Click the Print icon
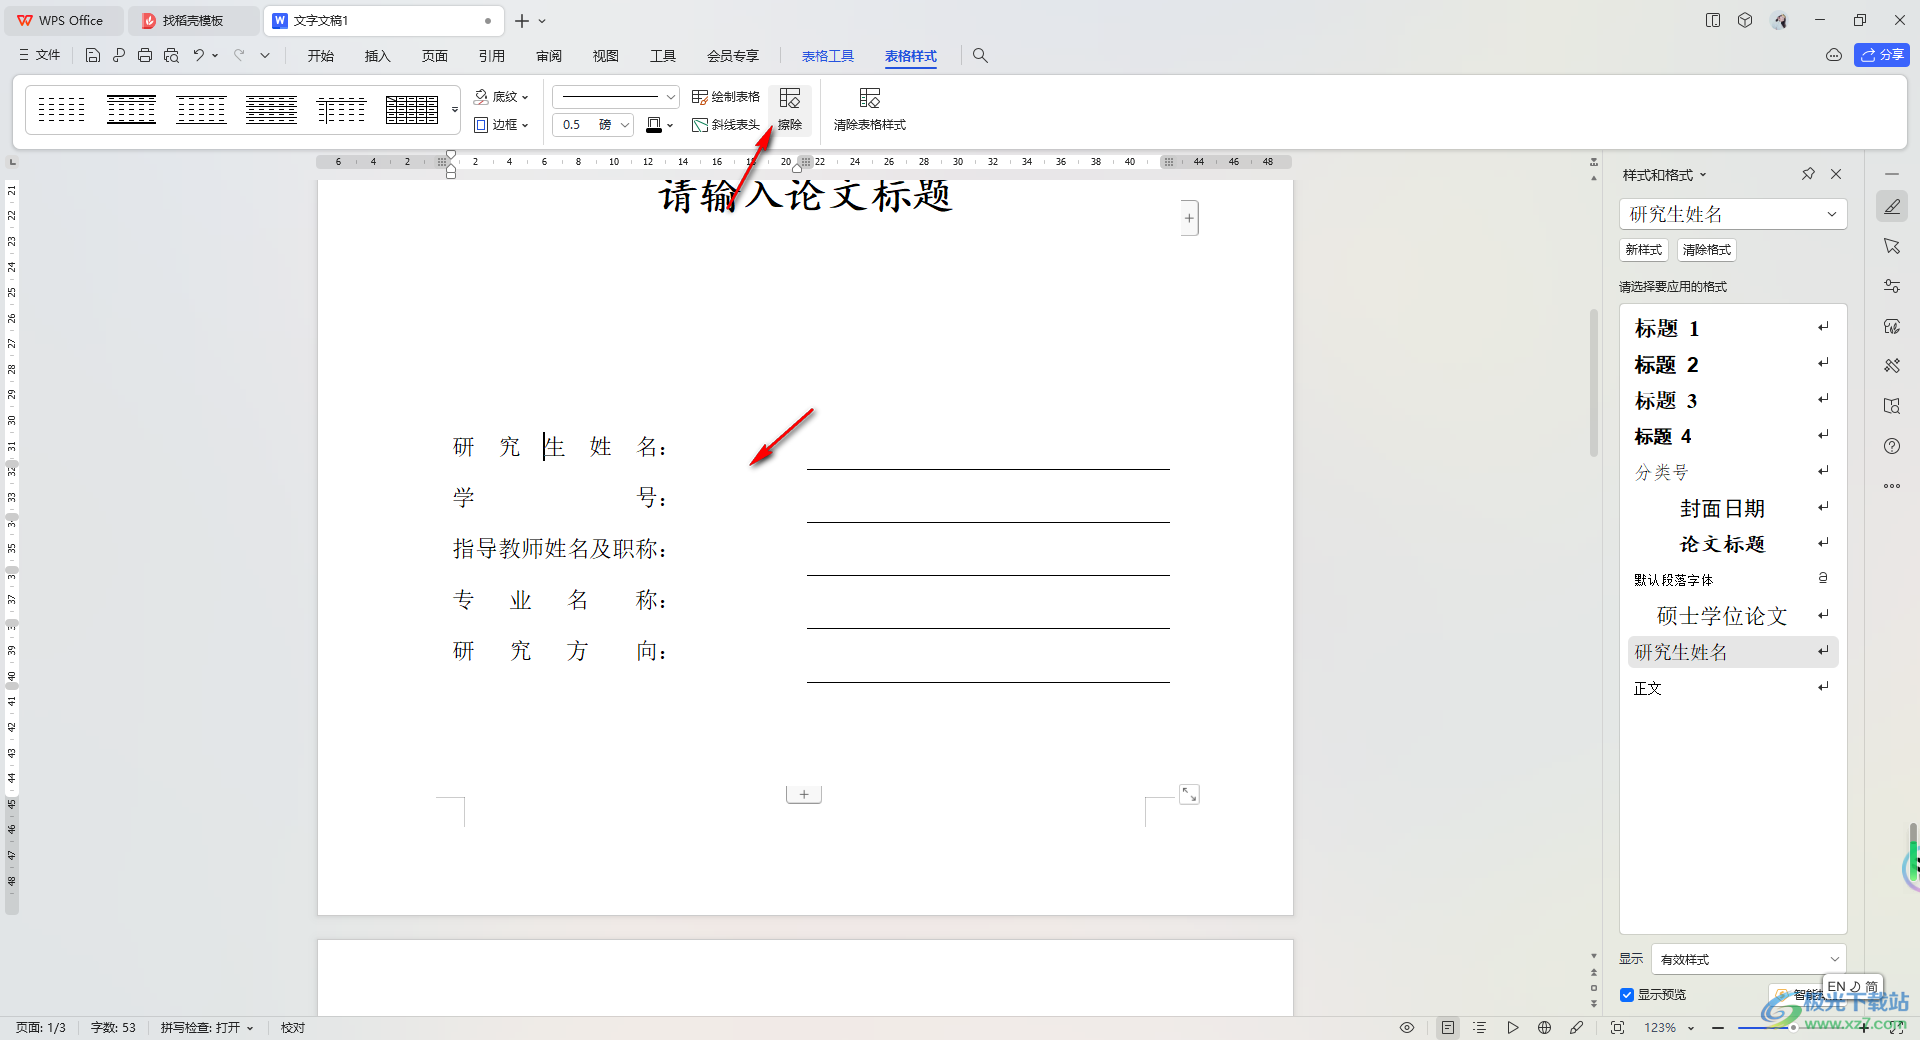Screen dimensions: 1920x1040 pyautogui.click(x=145, y=56)
